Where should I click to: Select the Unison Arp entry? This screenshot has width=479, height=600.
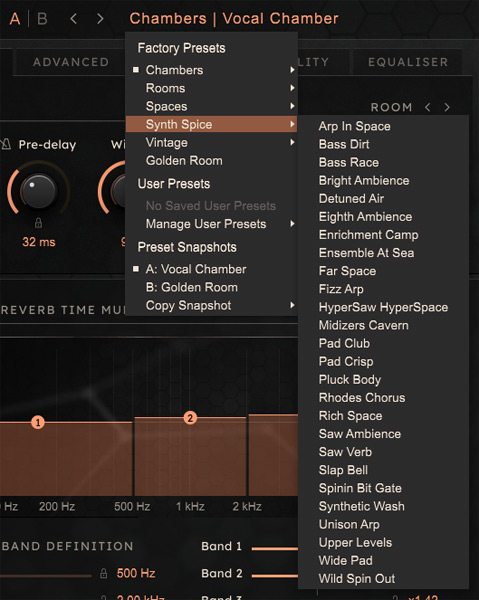(383, 524)
